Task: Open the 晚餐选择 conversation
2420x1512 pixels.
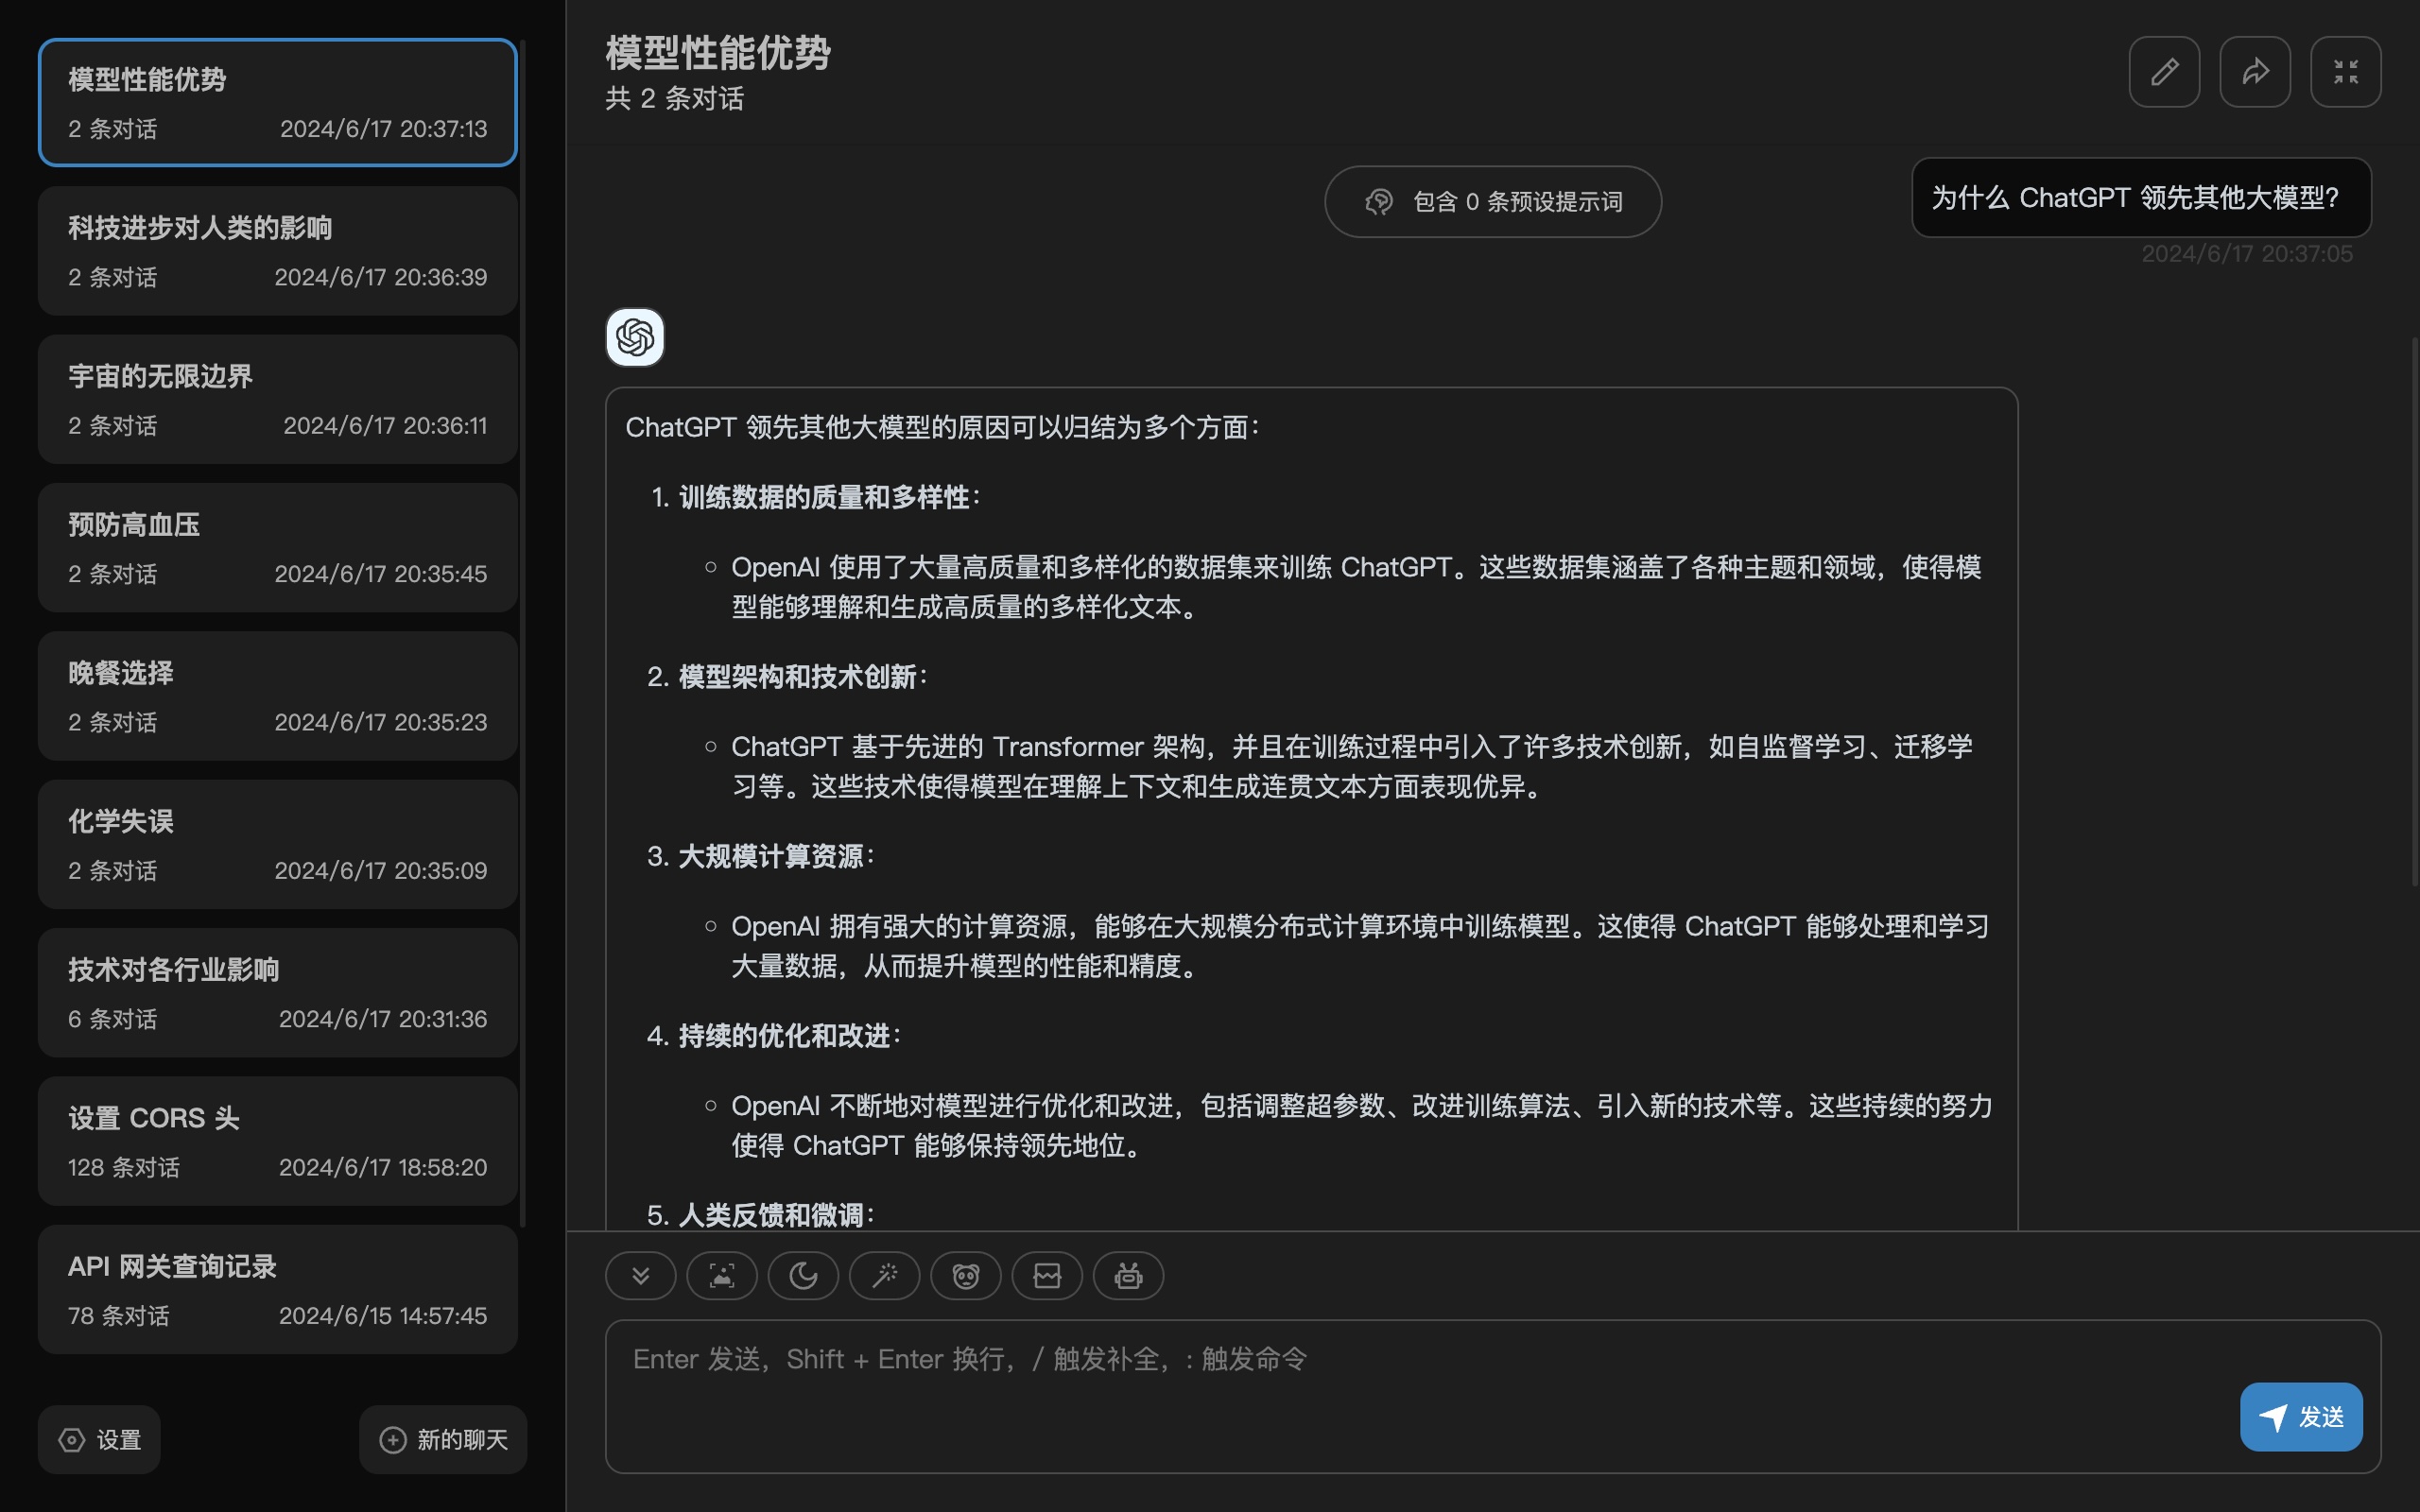Action: [x=278, y=696]
